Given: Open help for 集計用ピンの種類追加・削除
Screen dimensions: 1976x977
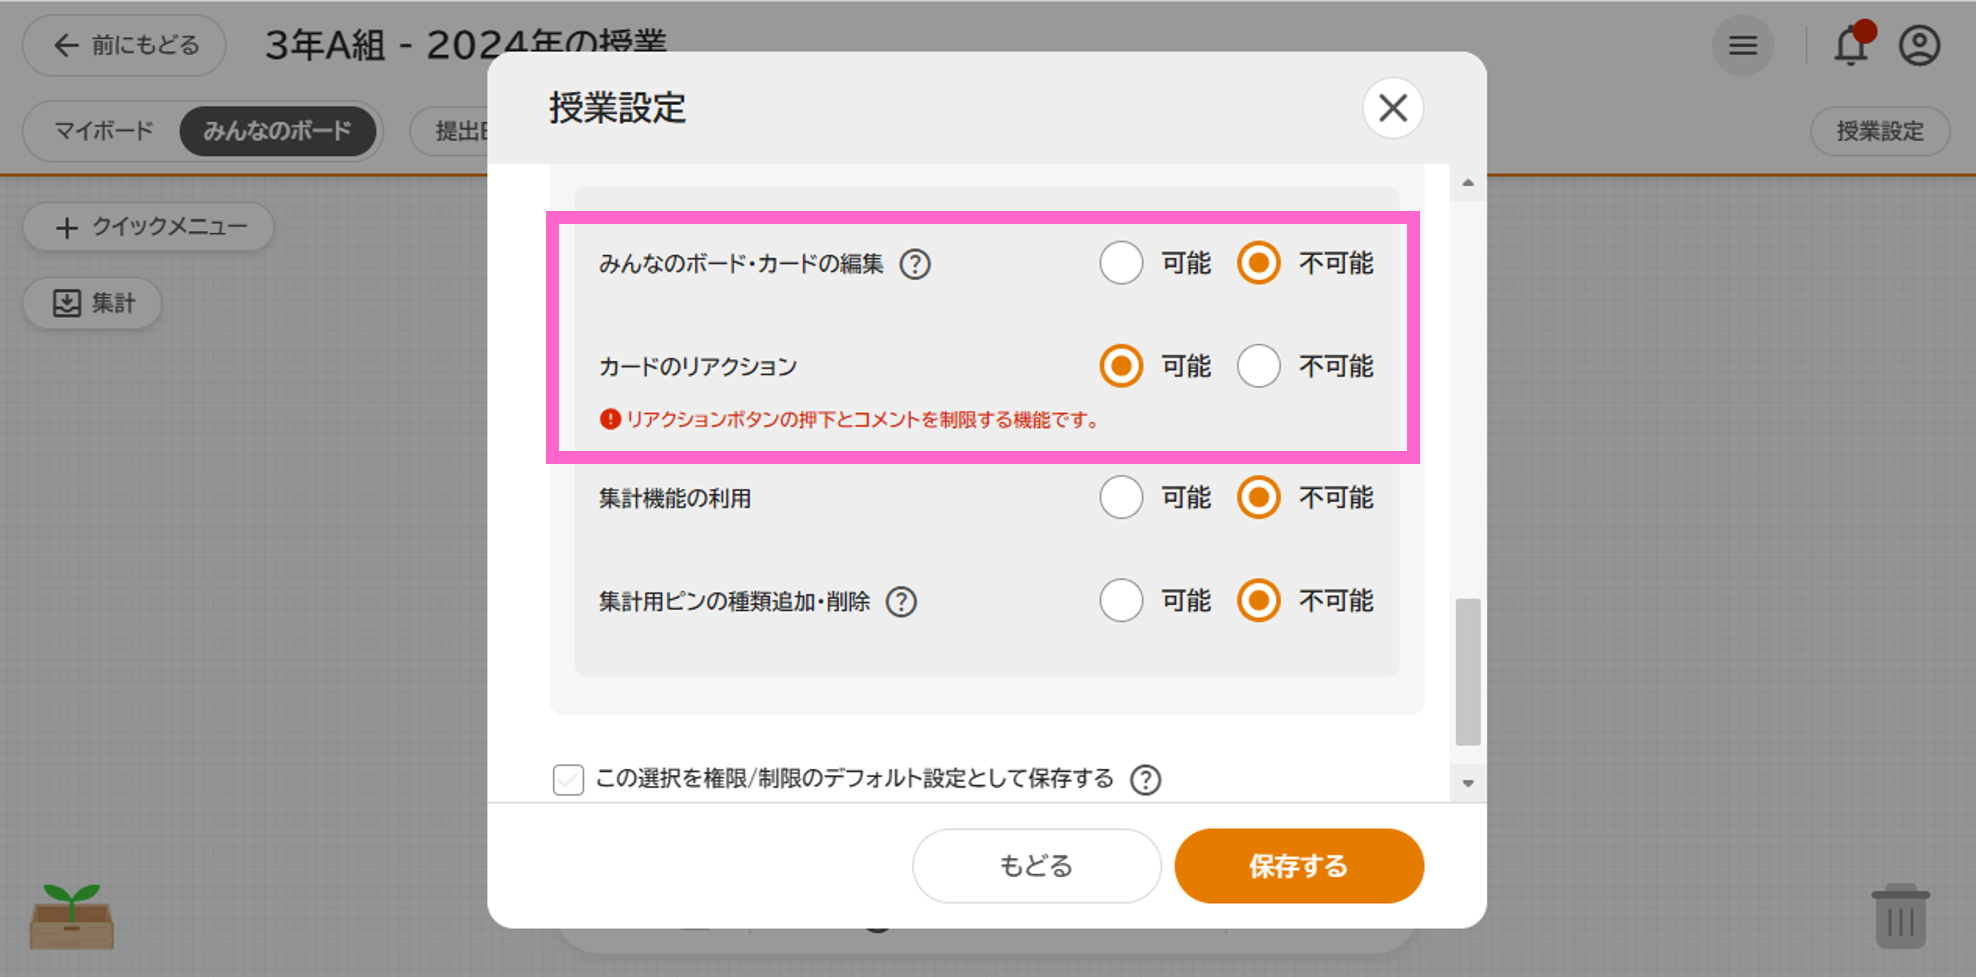Looking at the screenshot, I should click(x=901, y=601).
